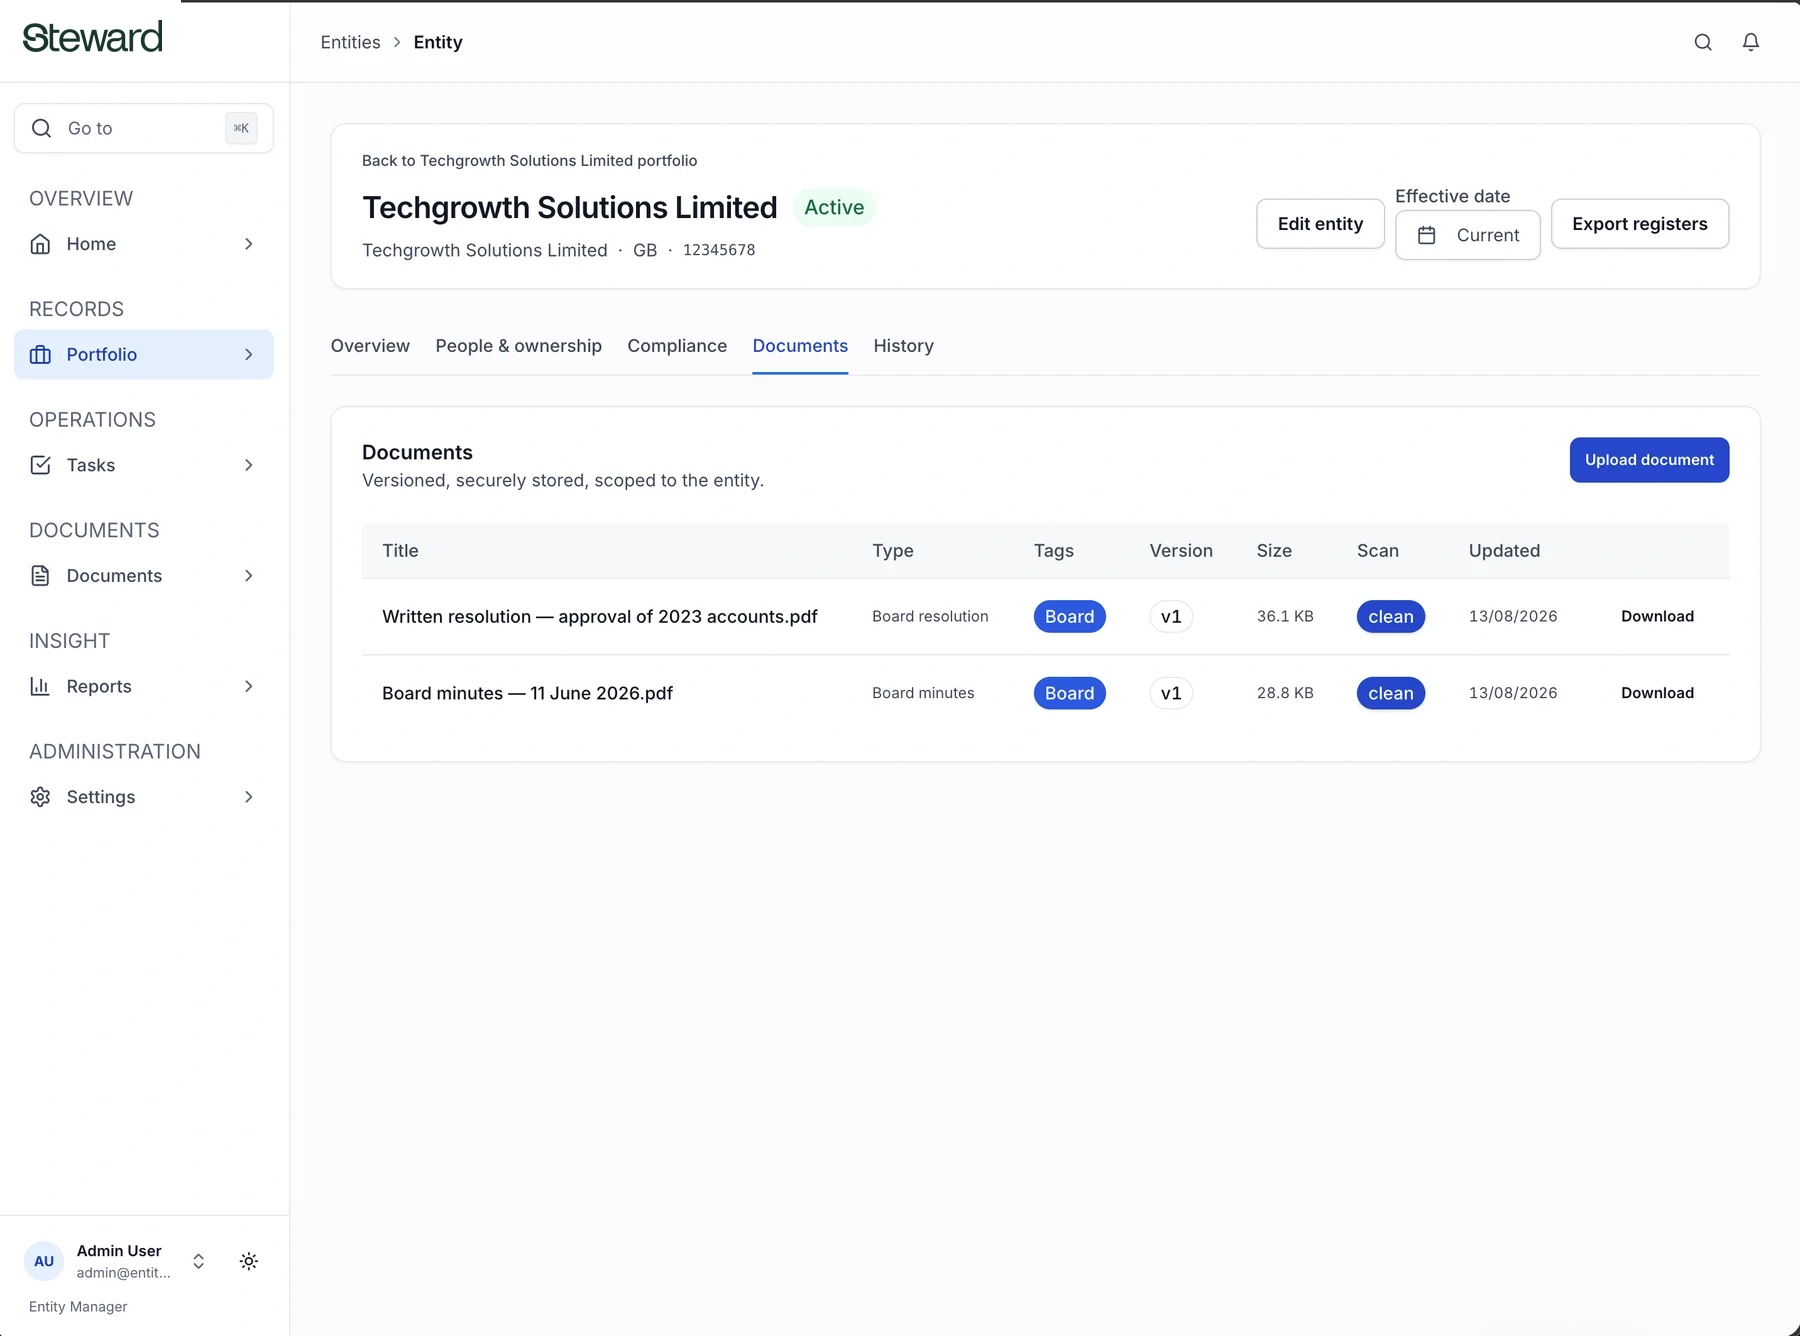Switch to the History tab

point(903,346)
